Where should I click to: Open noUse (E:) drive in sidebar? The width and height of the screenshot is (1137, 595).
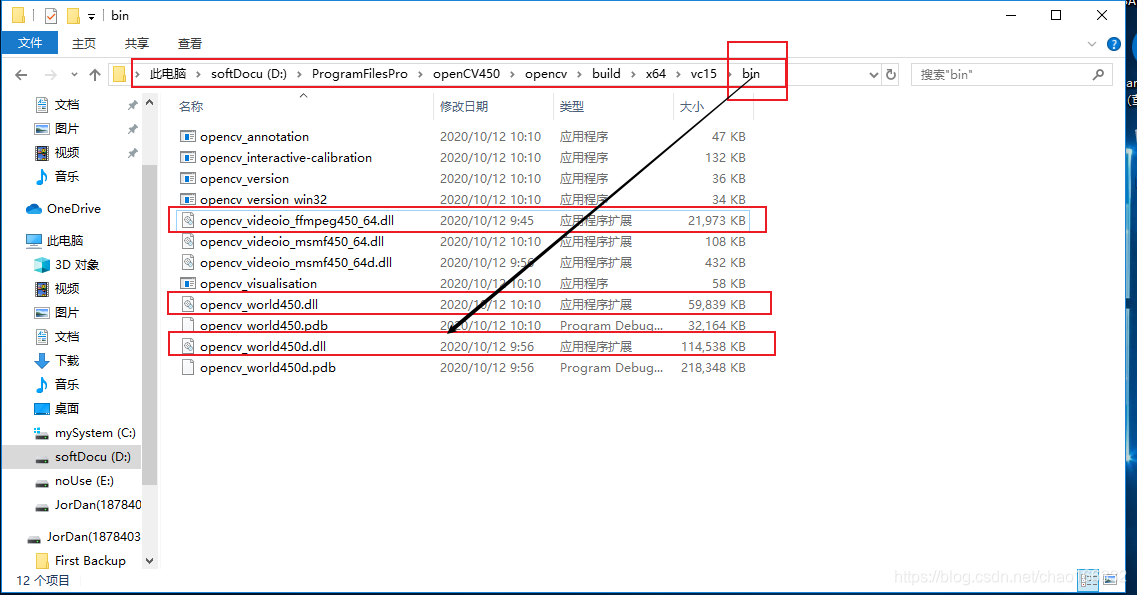point(84,480)
